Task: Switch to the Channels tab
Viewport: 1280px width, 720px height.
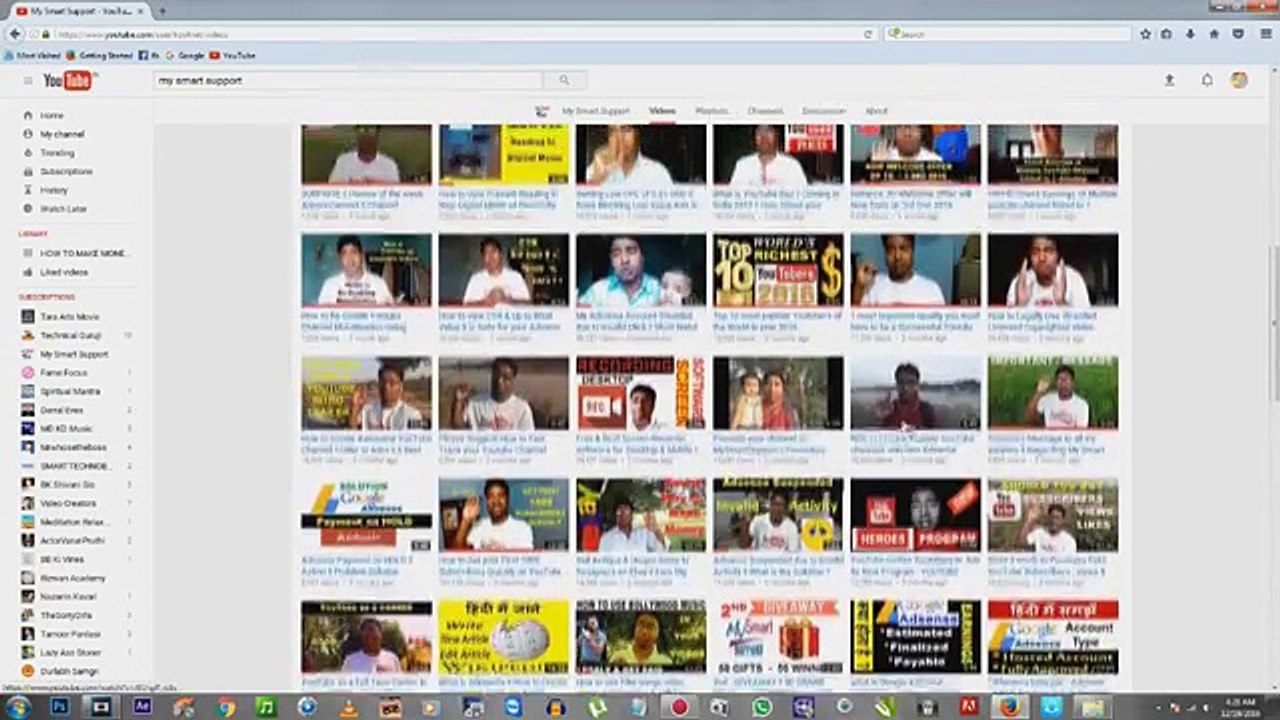Action: 765,111
